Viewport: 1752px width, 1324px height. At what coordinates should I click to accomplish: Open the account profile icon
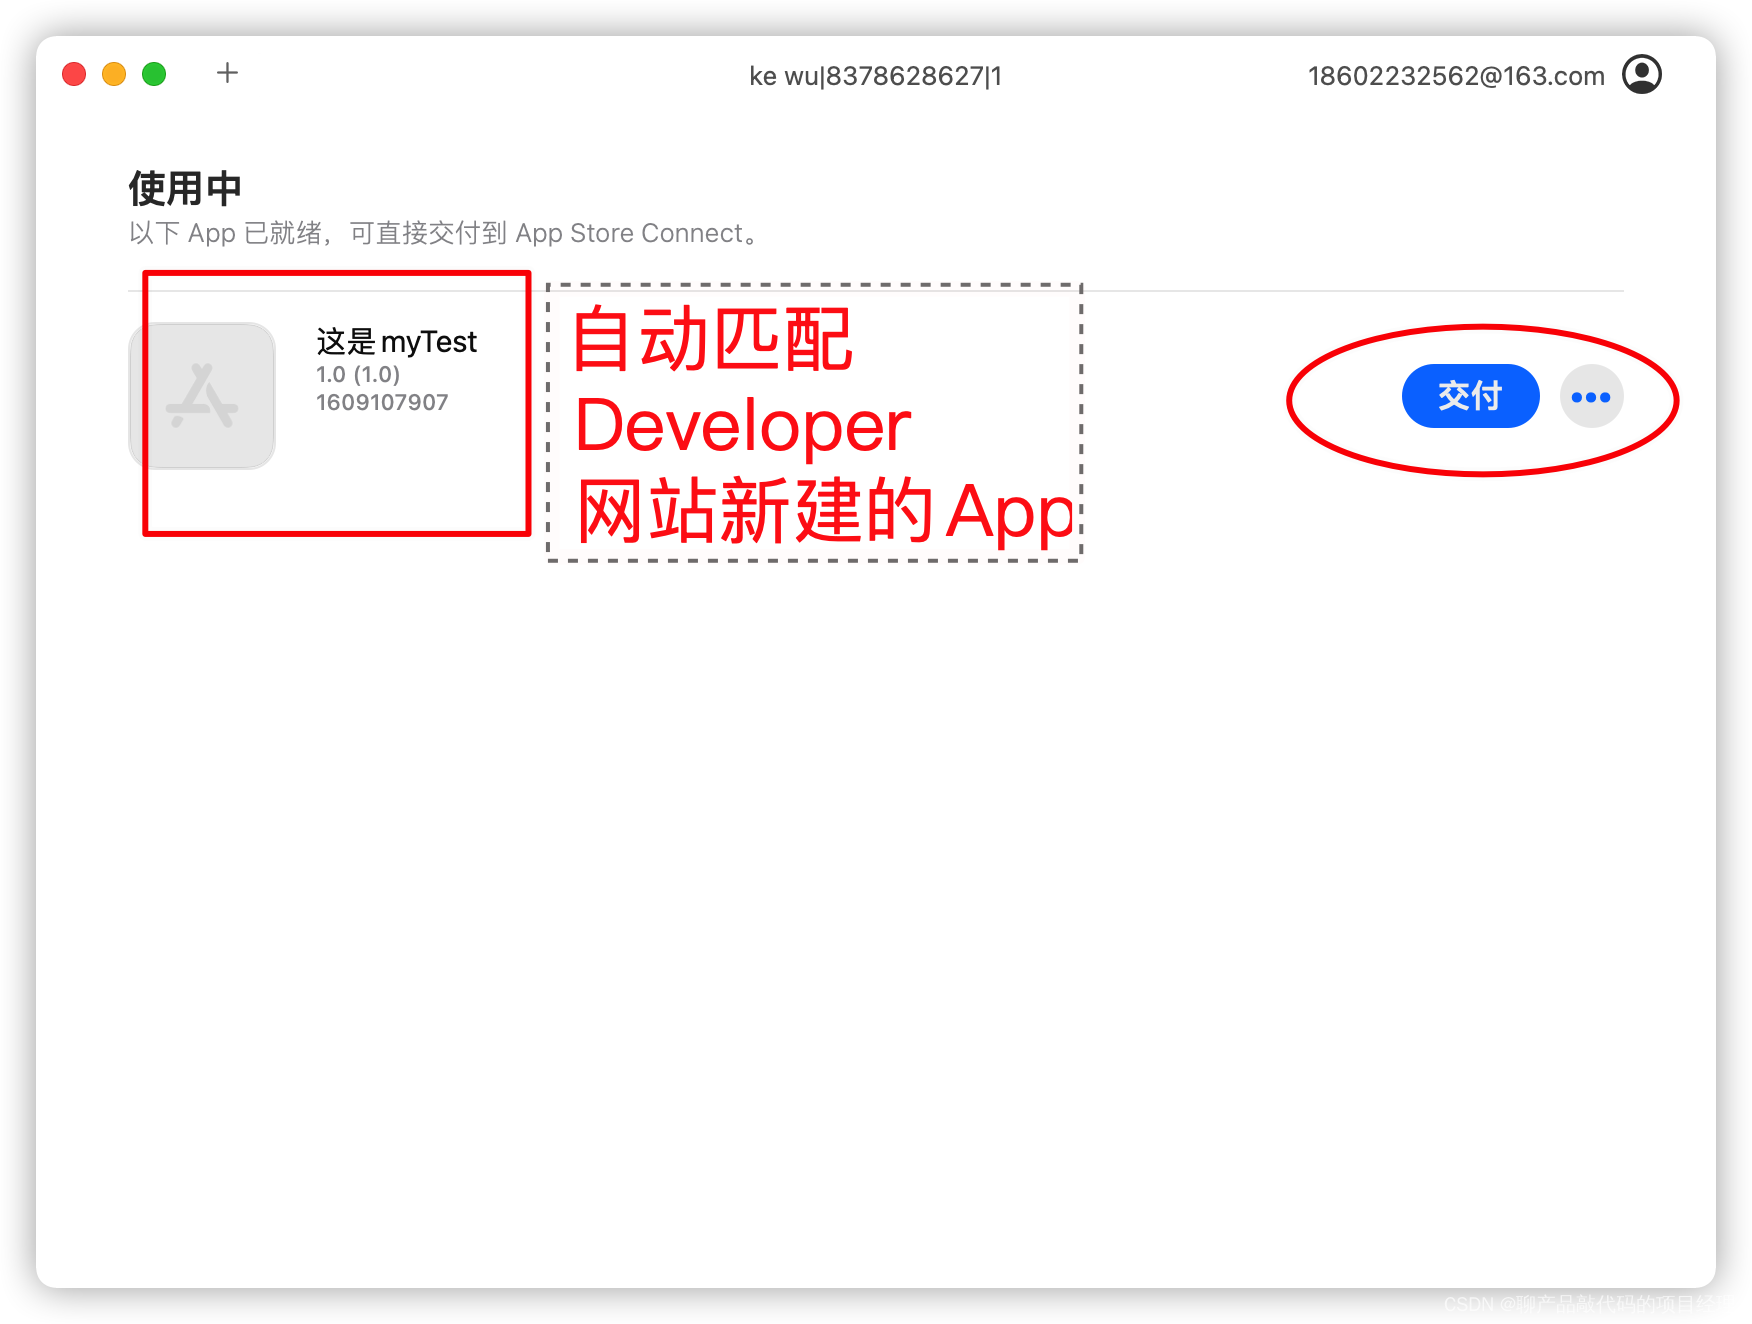(x=1642, y=74)
